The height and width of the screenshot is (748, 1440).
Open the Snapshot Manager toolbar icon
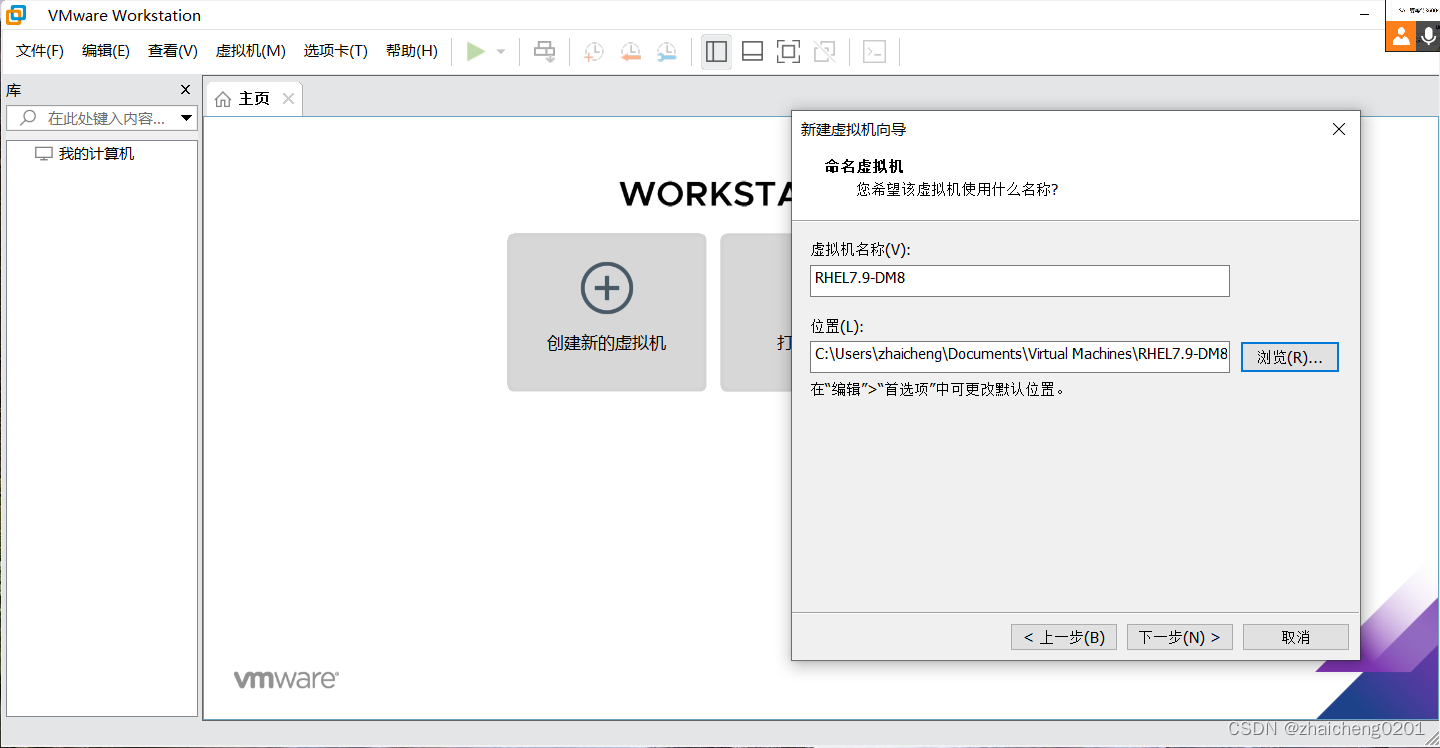(x=666, y=51)
